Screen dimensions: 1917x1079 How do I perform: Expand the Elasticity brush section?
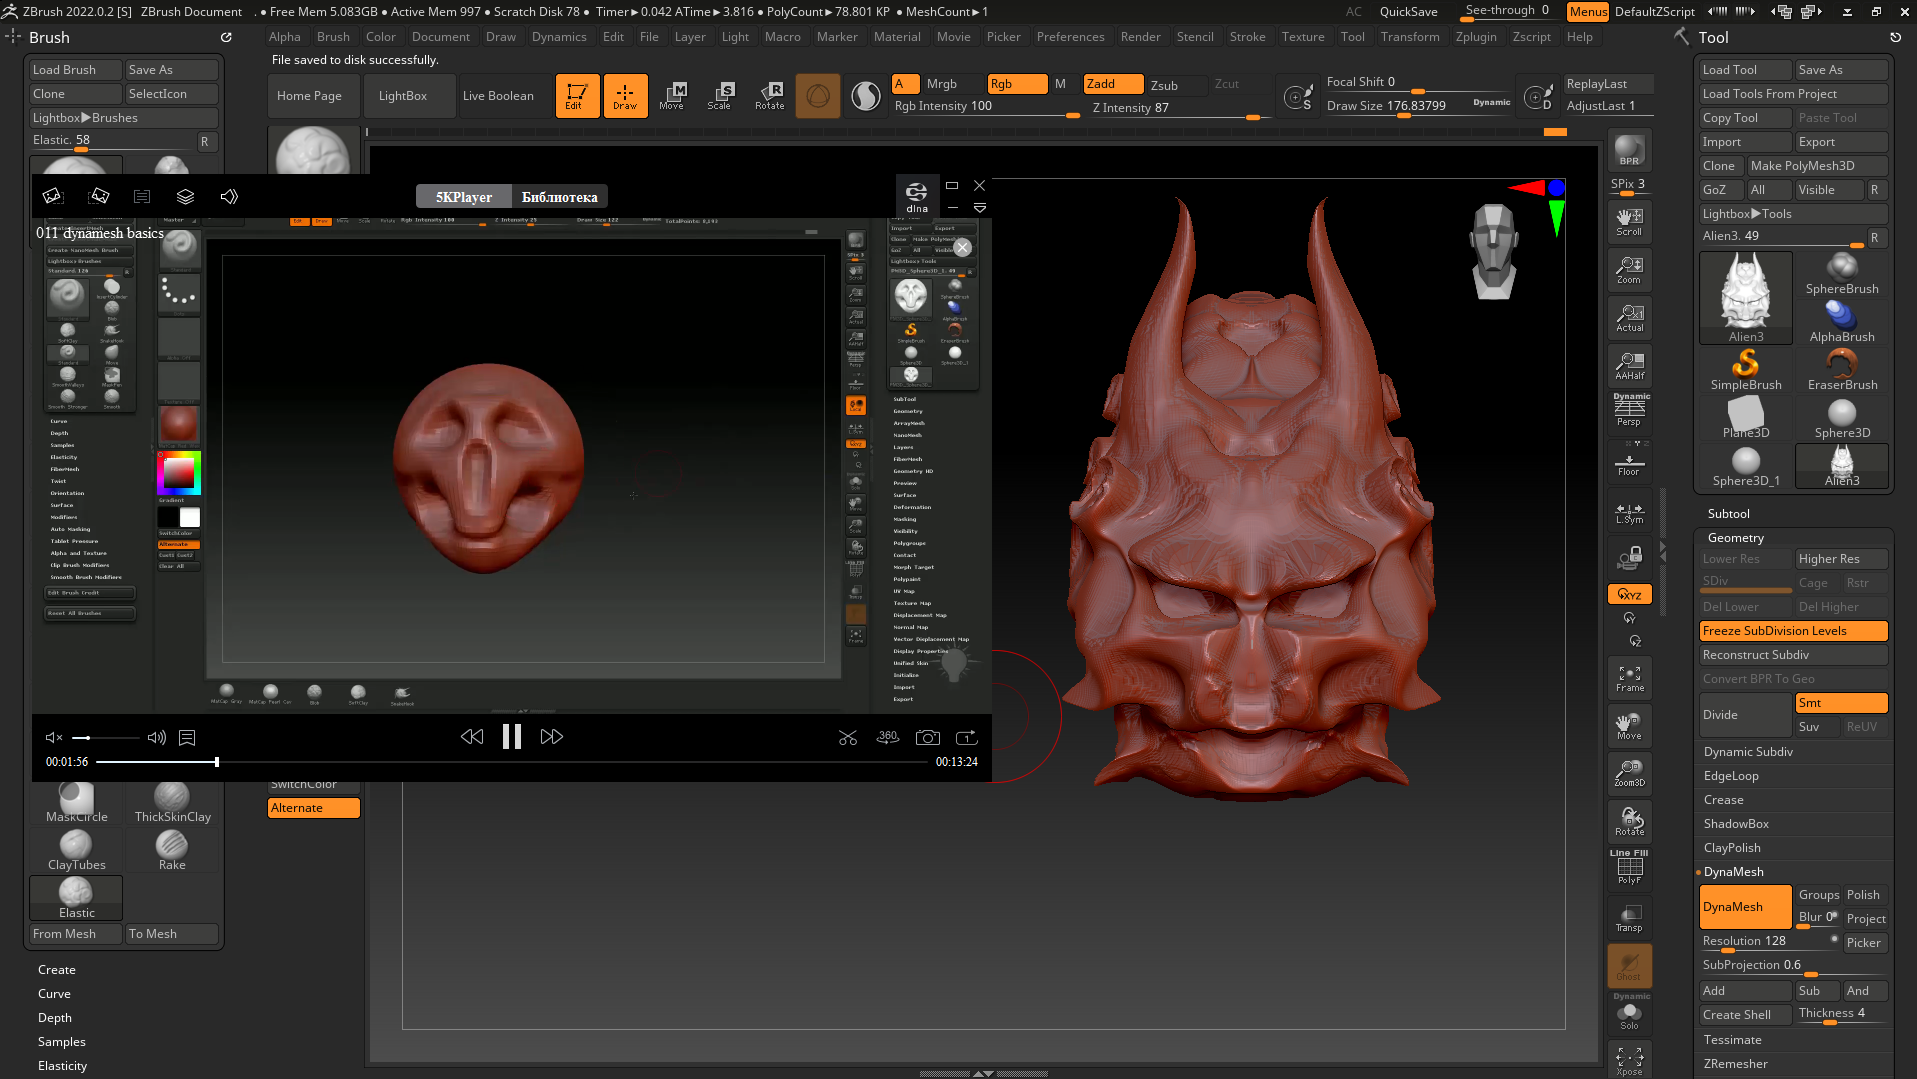coord(62,1066)
